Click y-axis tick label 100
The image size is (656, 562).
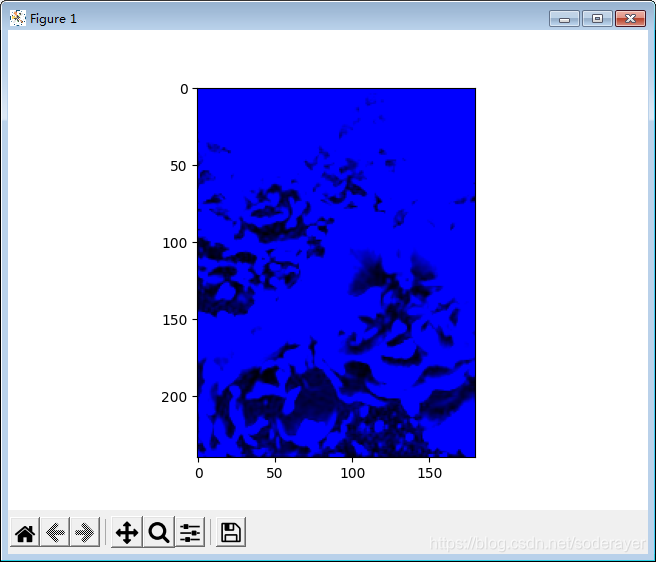click(174, 243)
